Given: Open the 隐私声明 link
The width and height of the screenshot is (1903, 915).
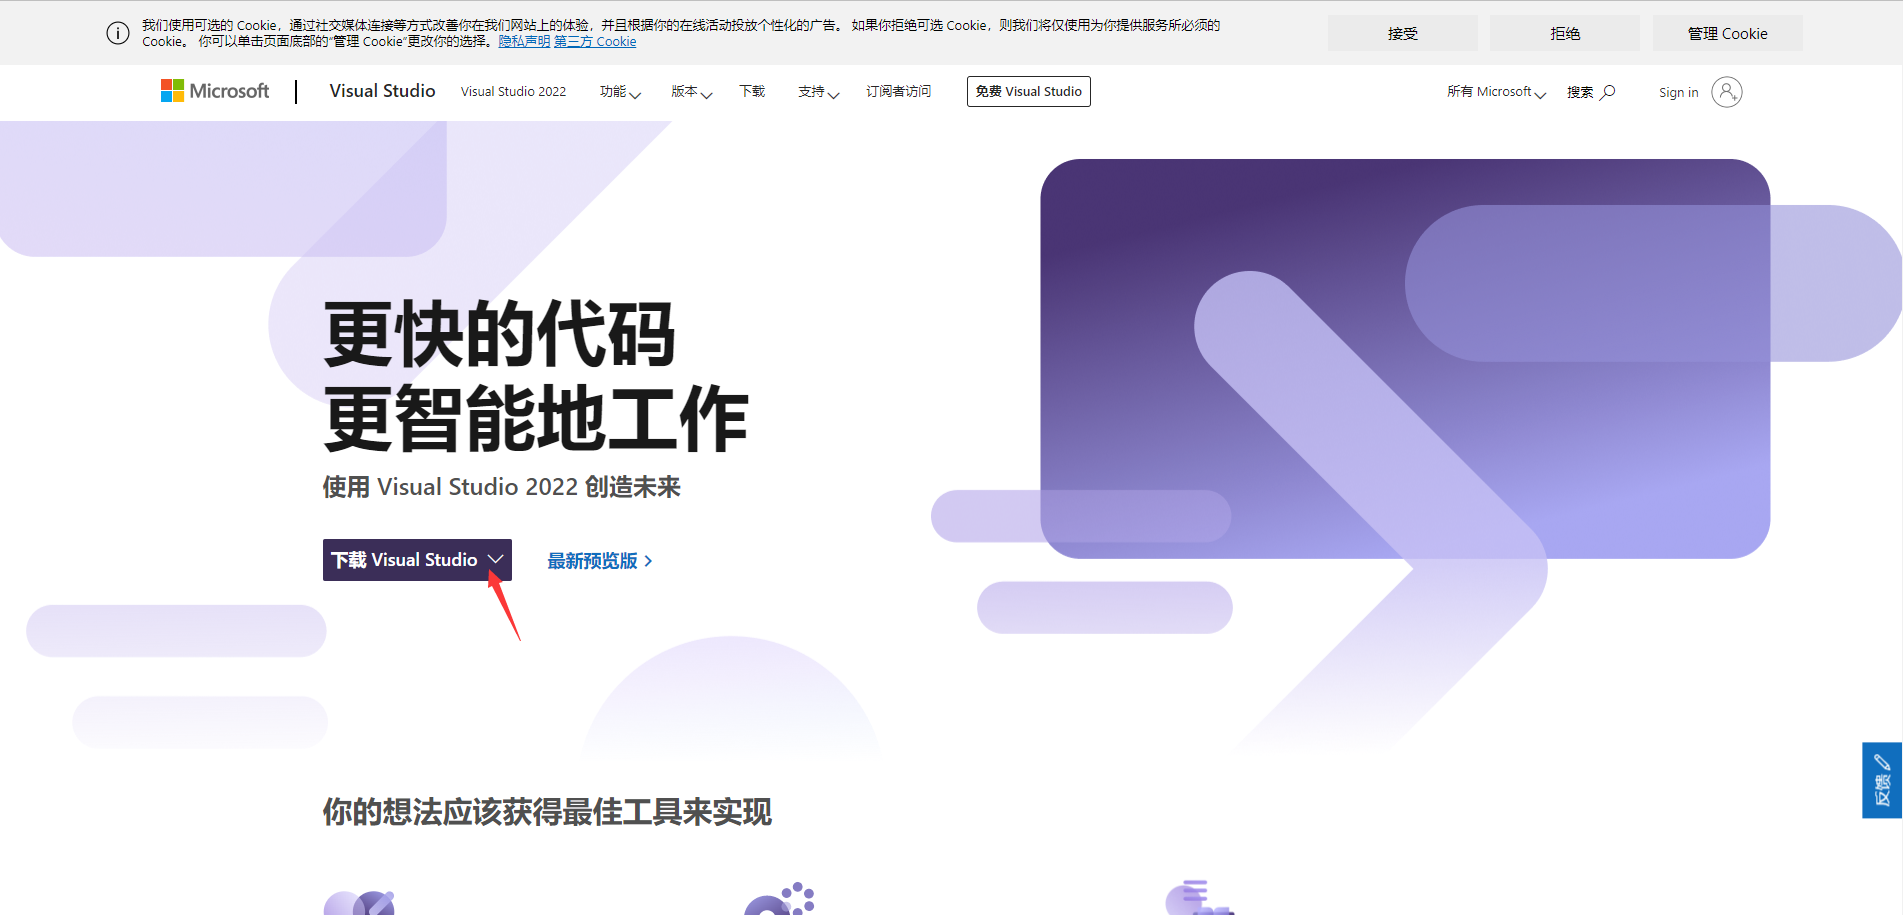Looking at the screenshot, I should click(x=524, y=42).
